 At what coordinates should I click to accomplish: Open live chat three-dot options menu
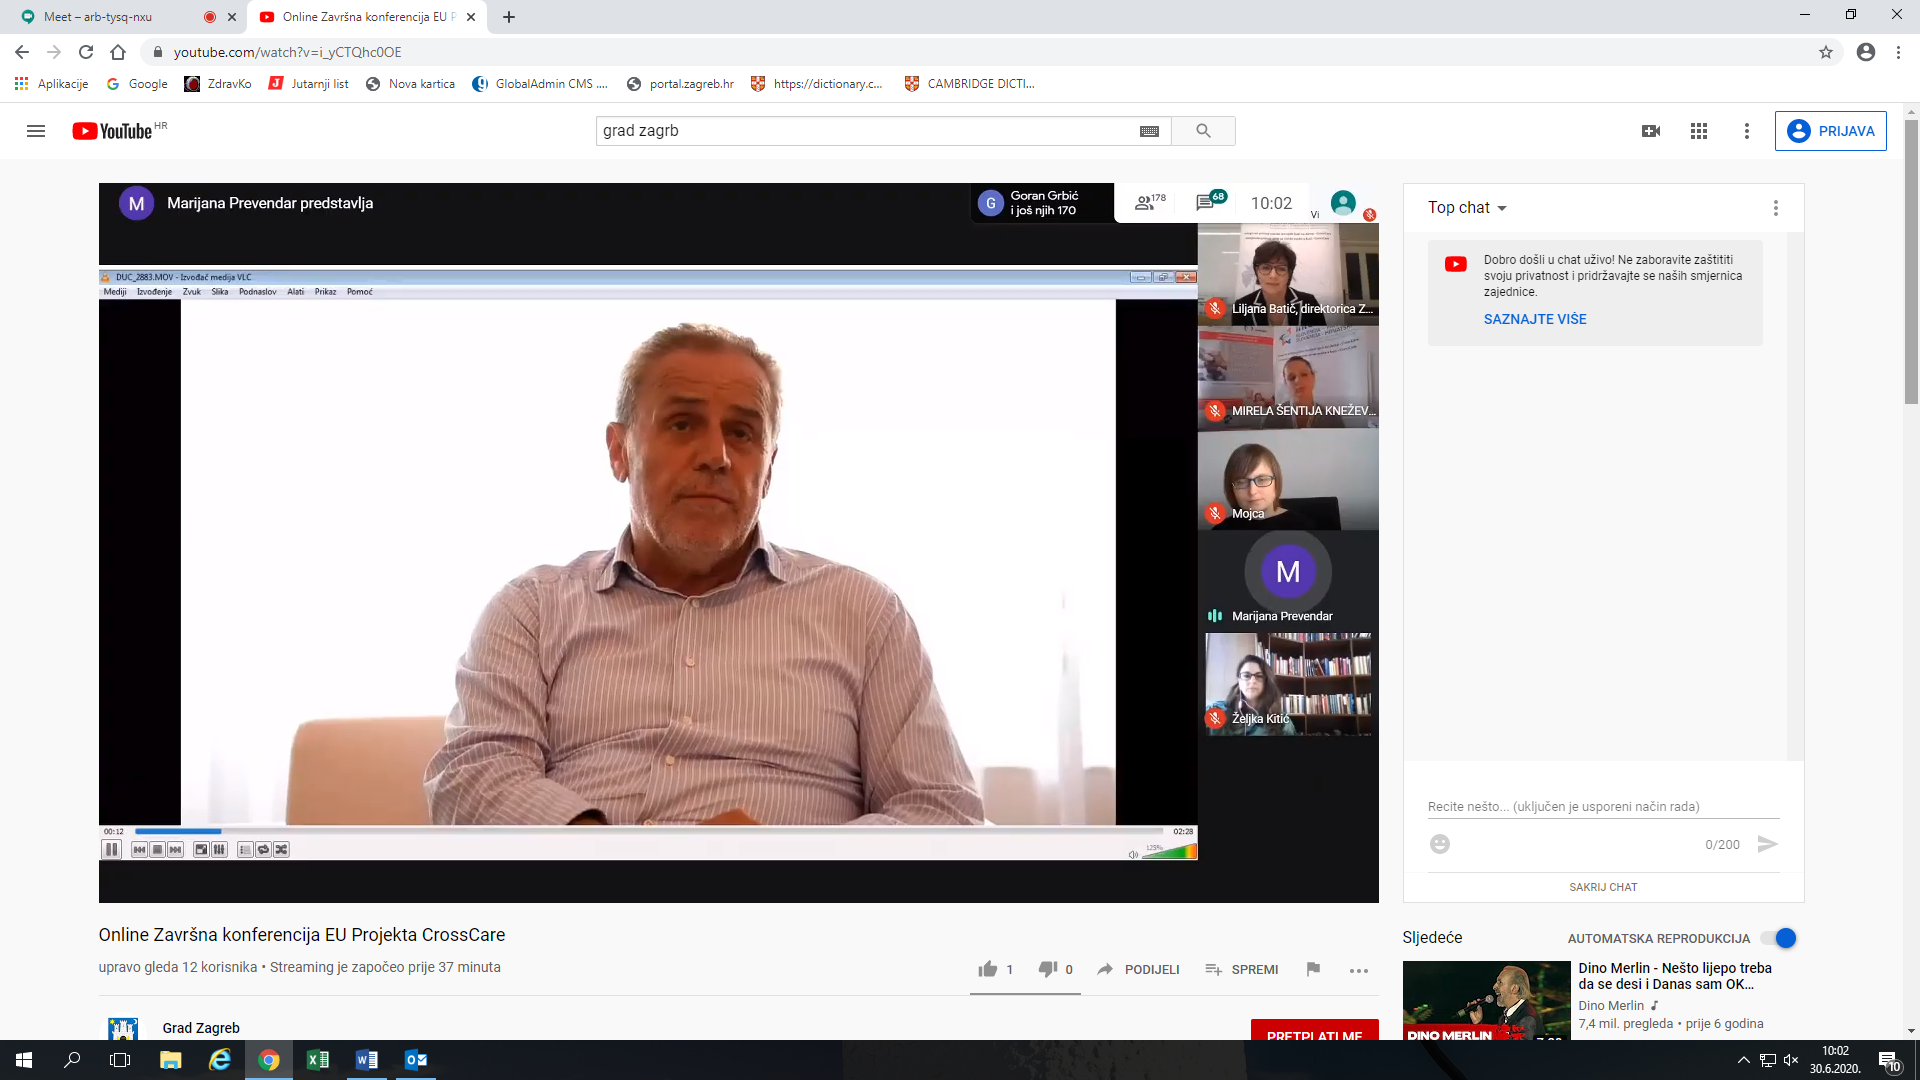point(1775,208)
